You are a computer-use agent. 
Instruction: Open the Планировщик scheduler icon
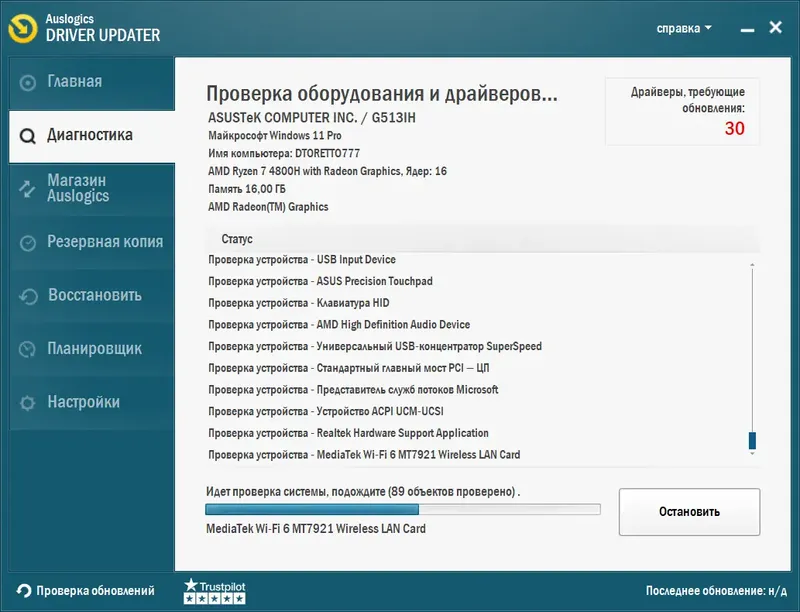pos(30,348)
